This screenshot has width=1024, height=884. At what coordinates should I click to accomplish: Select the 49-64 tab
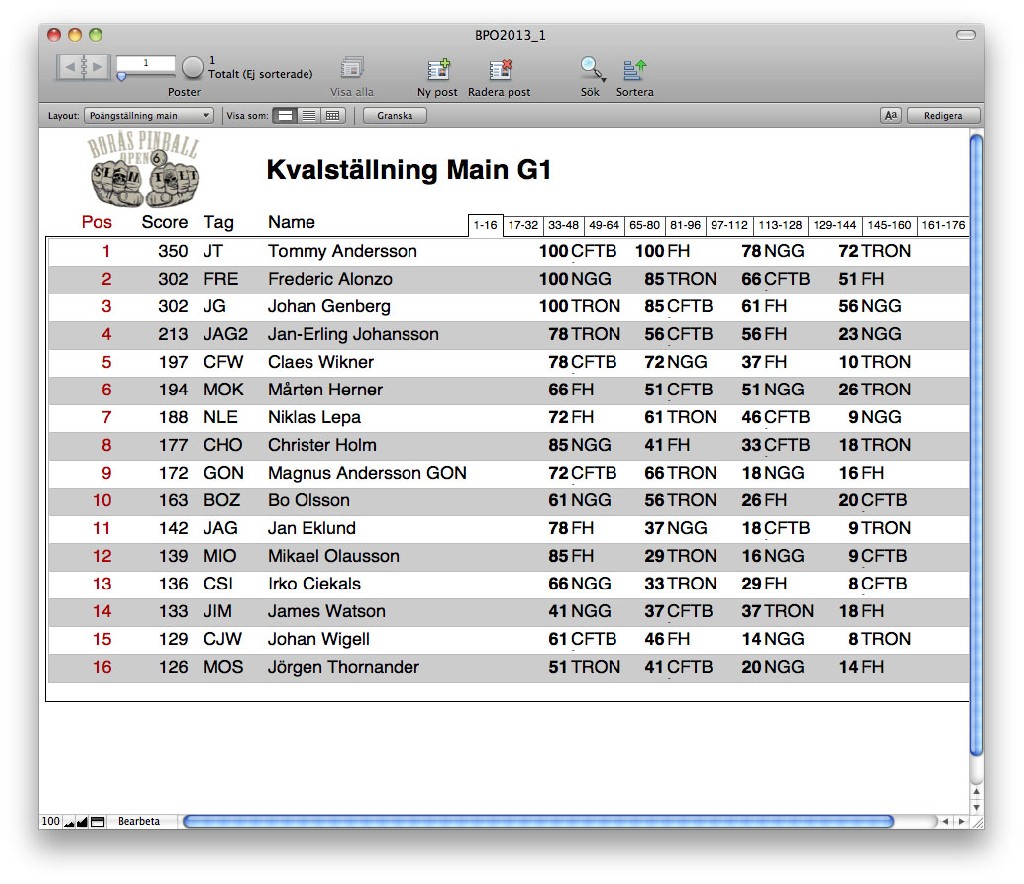pyautogui.click(x=604, y=225)
